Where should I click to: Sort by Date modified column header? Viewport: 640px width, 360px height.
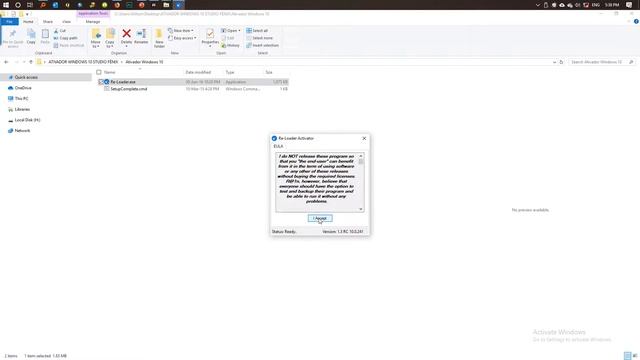pyautogui.click(x=198, y=72)
